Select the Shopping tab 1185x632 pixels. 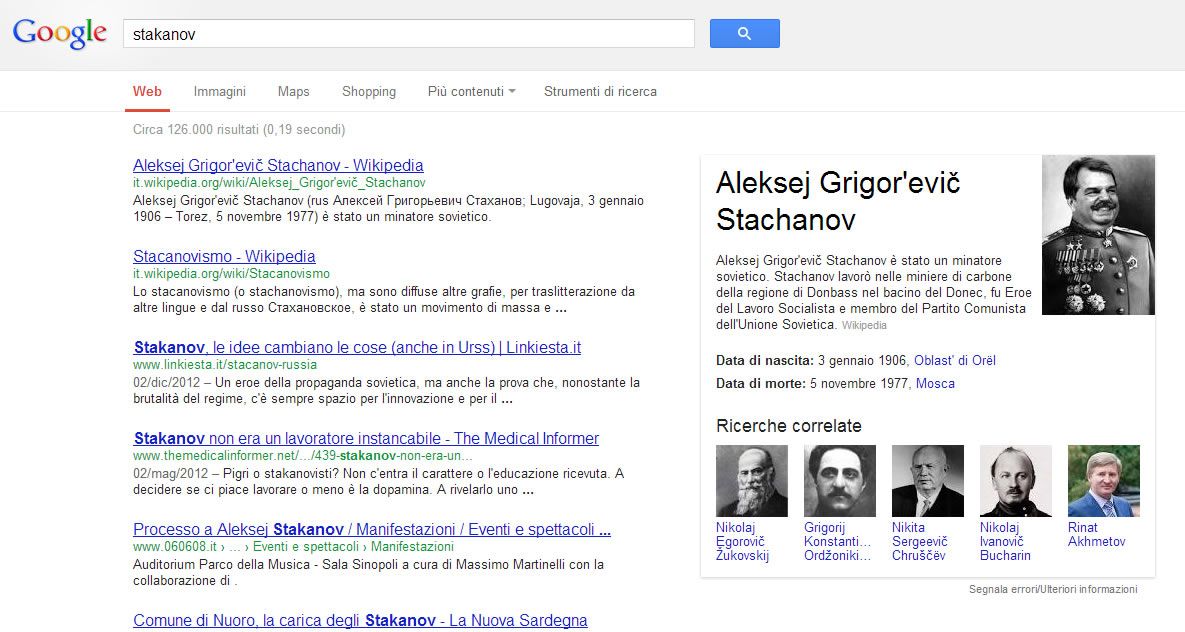tap(369, 91)
